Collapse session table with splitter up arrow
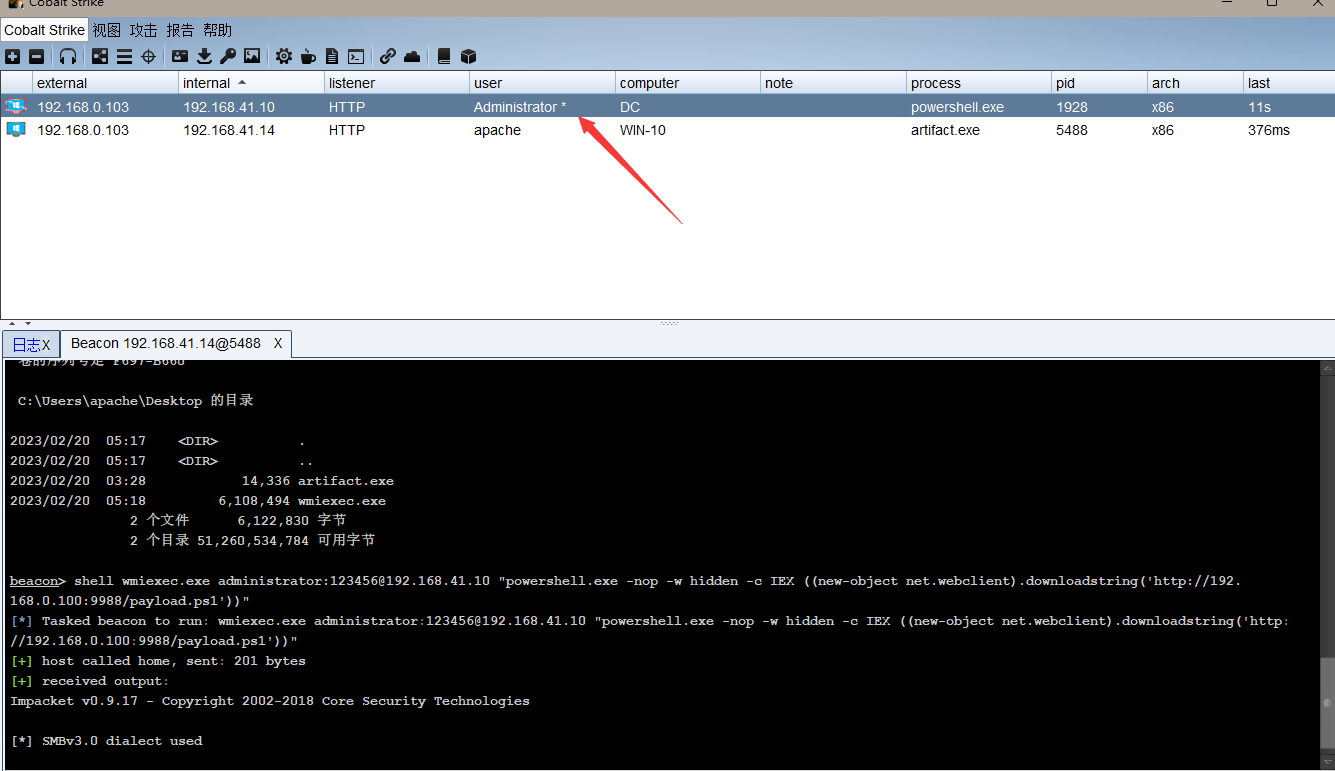Image resolution: width=1335 pixels, height=771 pixels. [x=13, y=323]
